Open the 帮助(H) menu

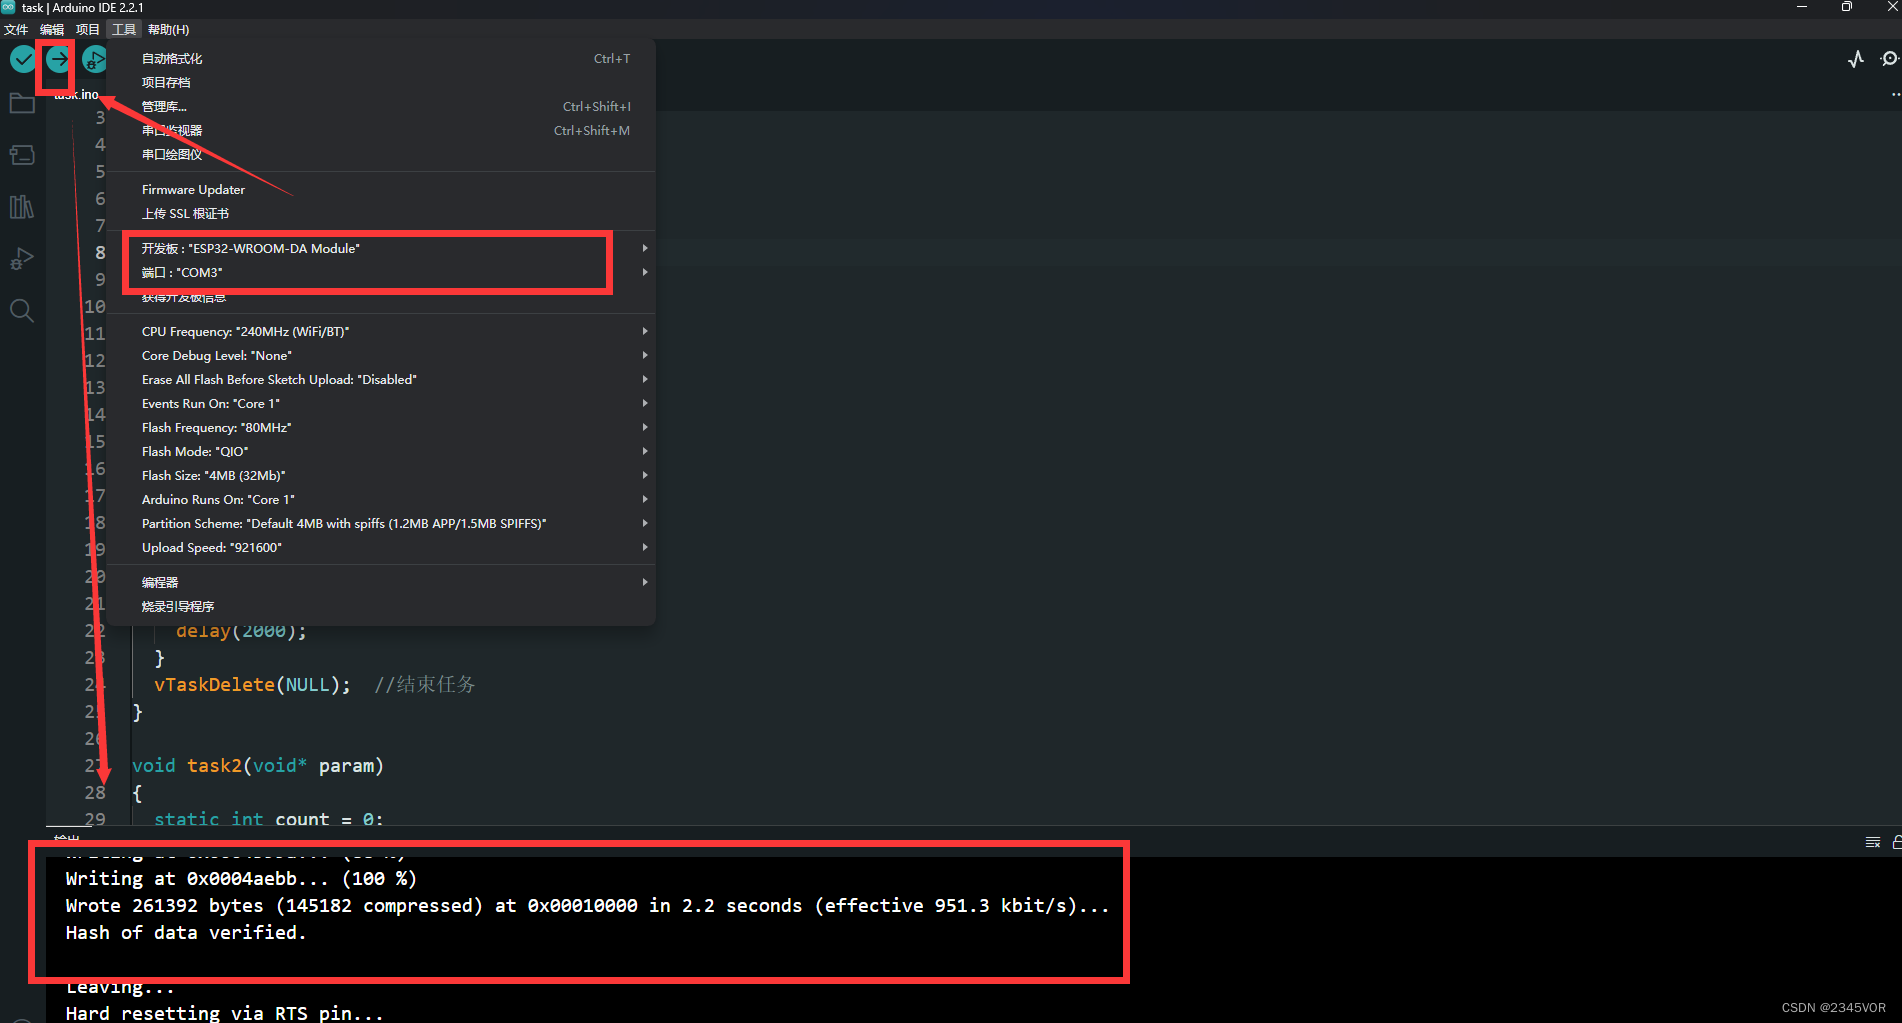168,30
